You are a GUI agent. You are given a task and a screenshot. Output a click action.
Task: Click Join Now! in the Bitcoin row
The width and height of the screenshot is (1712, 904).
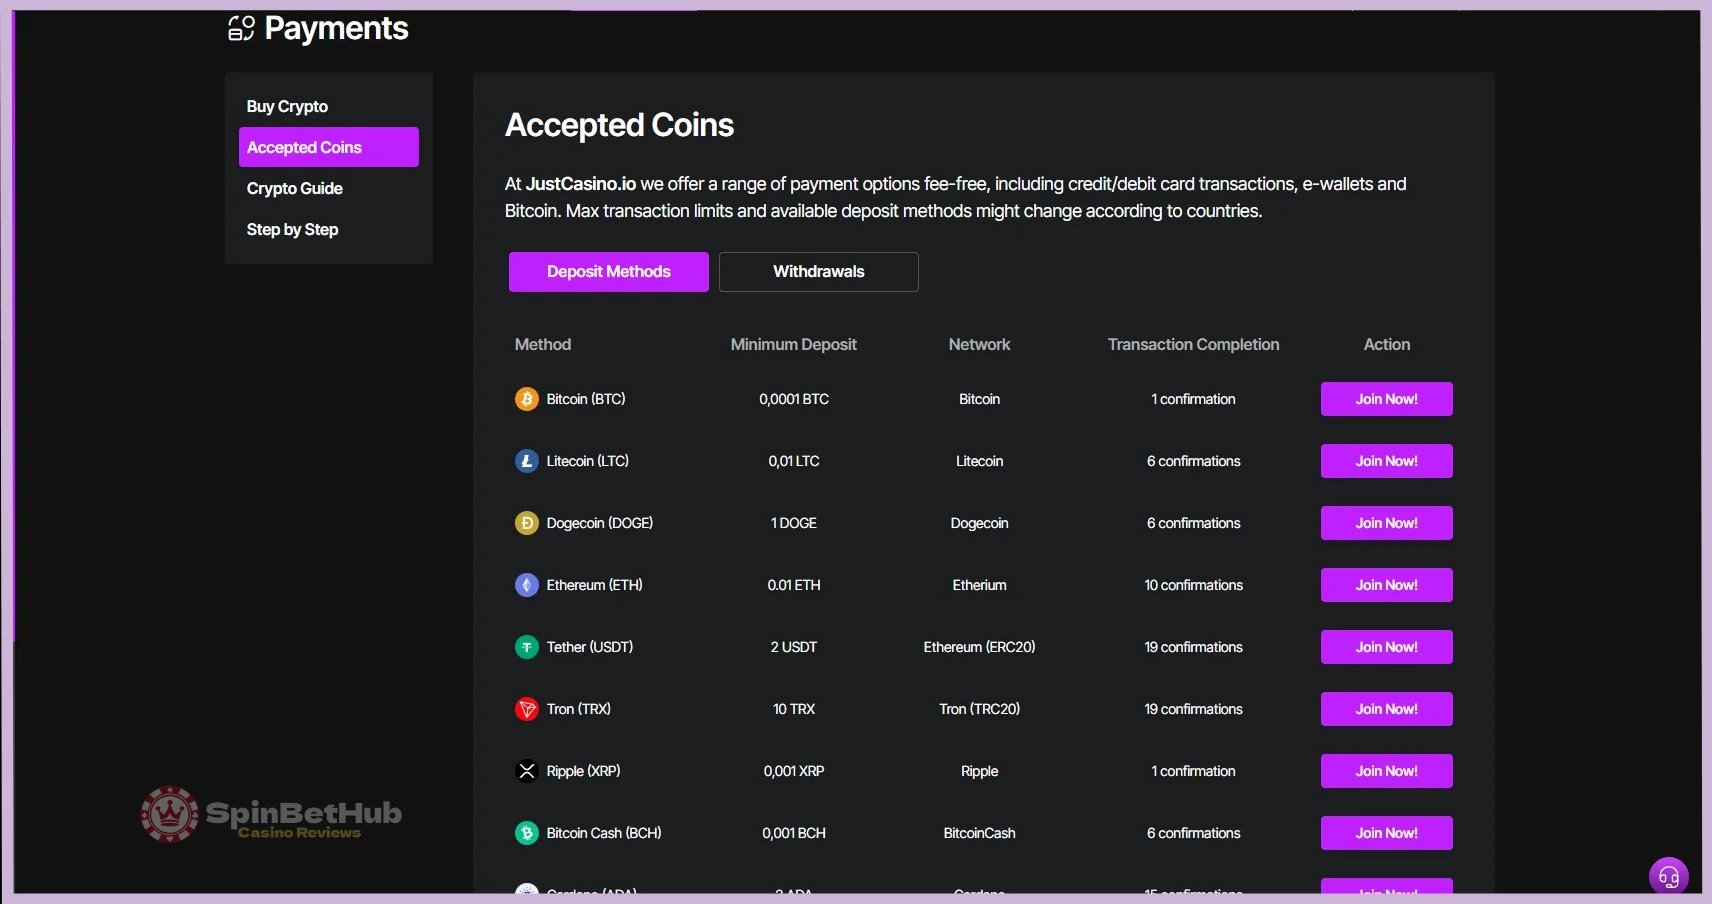pyautogui.click(x=1387, y=399)
